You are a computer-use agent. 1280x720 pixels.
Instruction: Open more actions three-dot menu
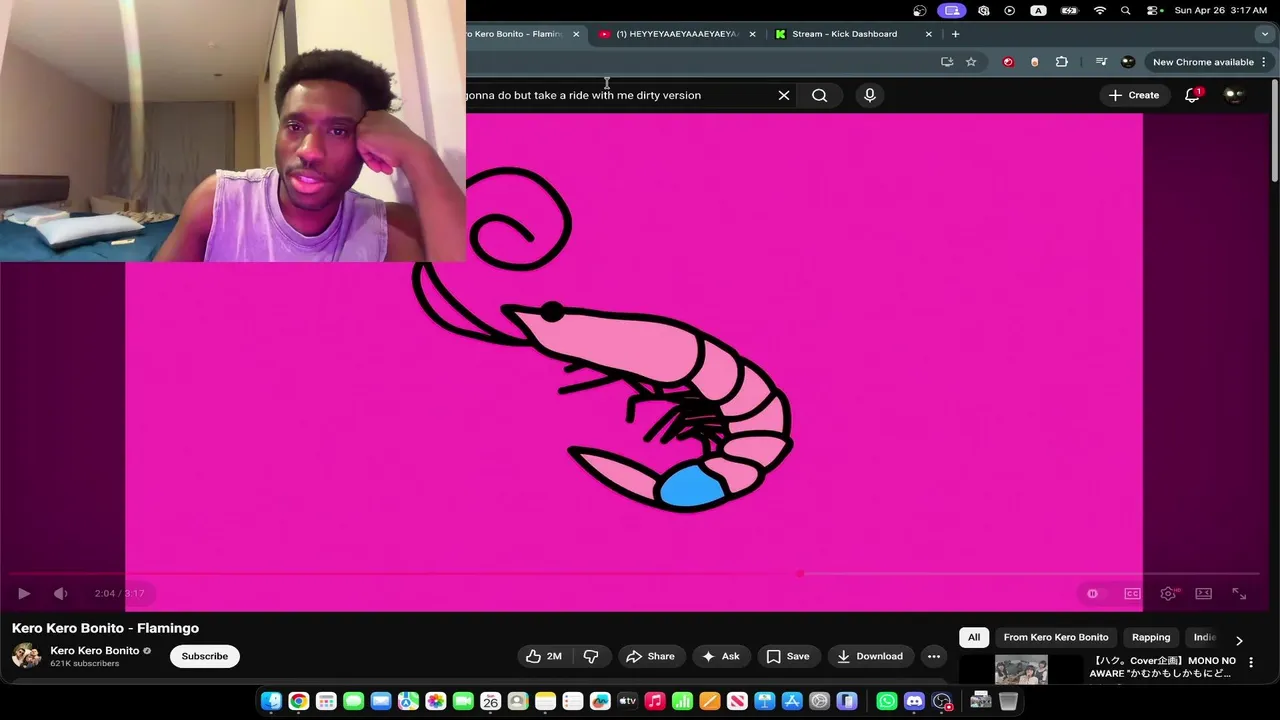[934, 656]
